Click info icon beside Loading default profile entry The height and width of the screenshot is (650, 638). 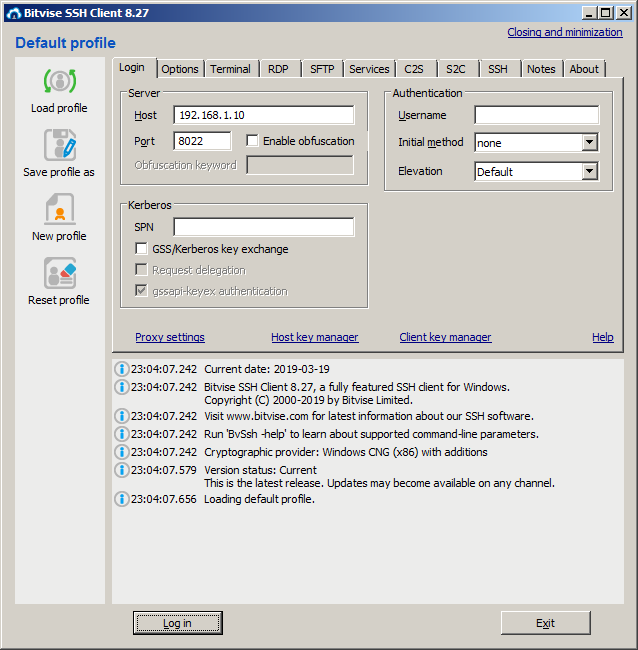tap(121, 499)
